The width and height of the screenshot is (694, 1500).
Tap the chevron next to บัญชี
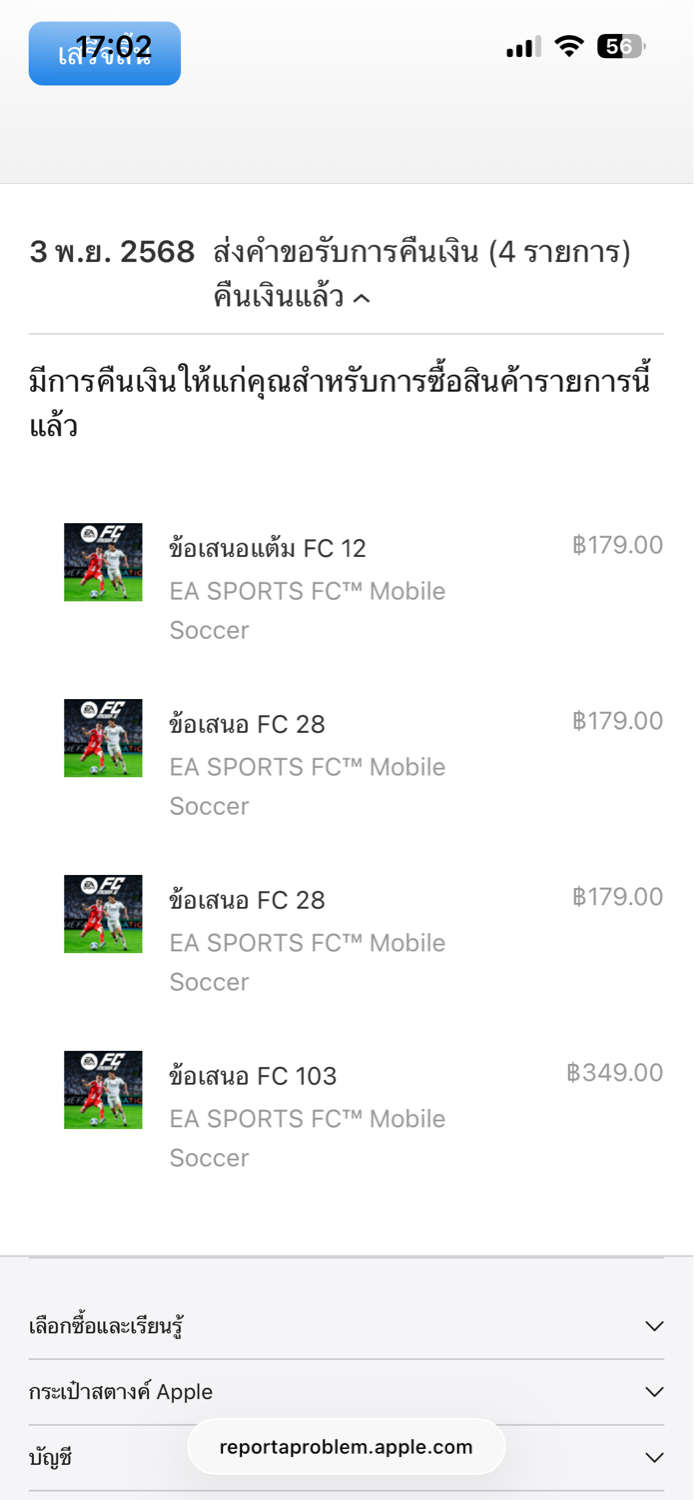(x=654, y=1458)
